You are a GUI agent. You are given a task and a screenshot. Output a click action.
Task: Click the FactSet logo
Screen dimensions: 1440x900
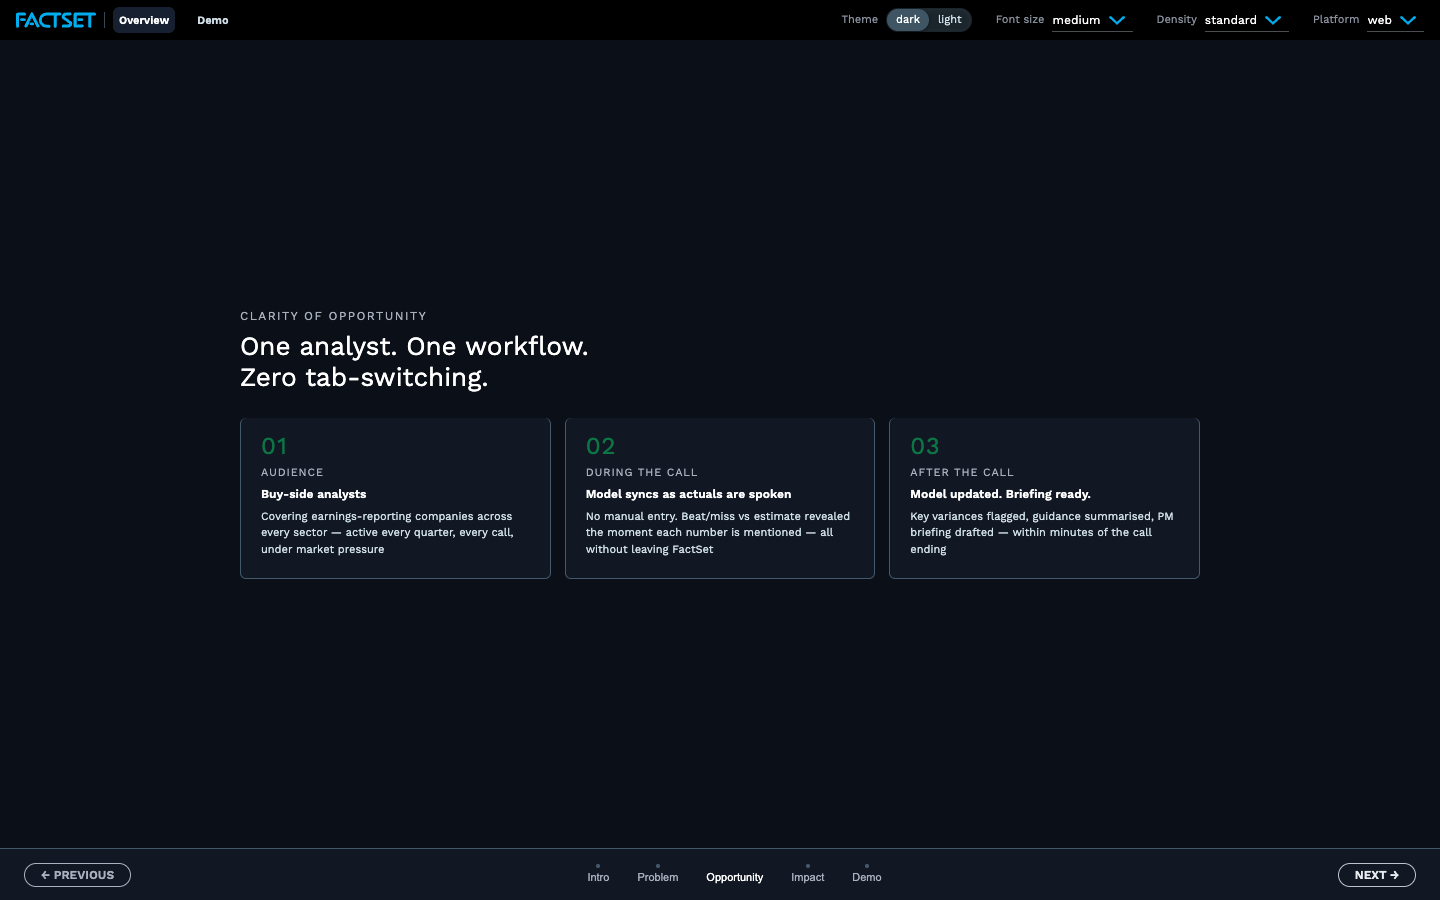tap(56, 20)
